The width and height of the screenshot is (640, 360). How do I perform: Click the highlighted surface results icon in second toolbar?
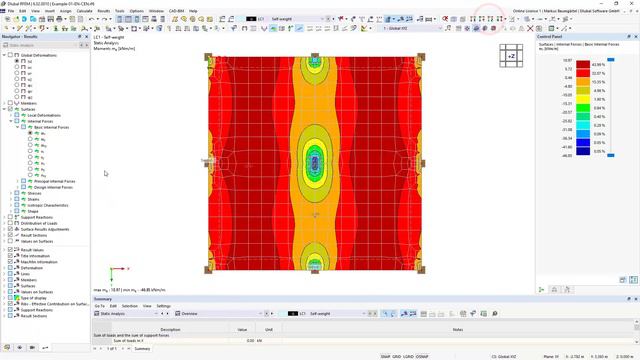273,28
